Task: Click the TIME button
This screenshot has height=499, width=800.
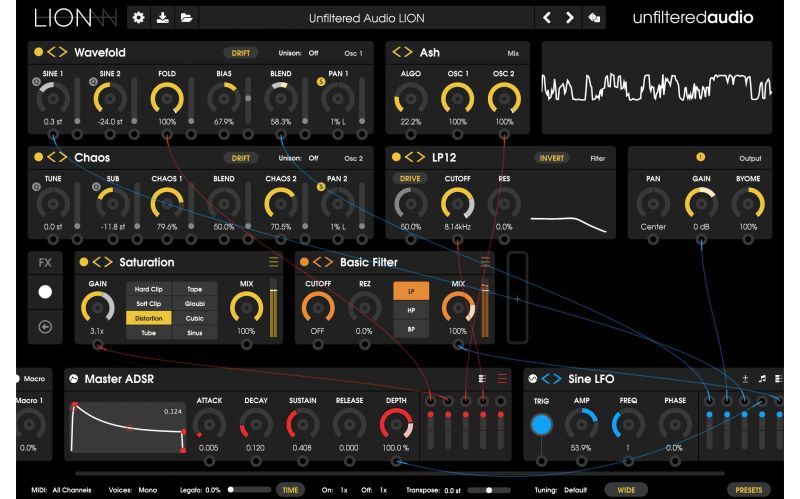Action: tap(290, 490)
